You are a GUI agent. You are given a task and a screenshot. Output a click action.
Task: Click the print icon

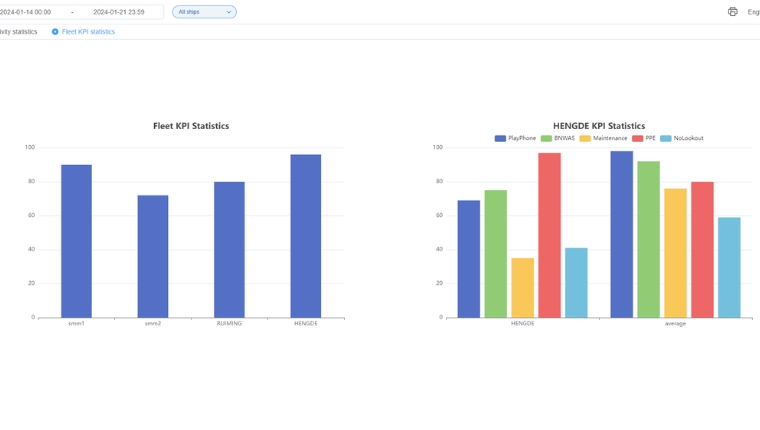click(x=732, y=12)
